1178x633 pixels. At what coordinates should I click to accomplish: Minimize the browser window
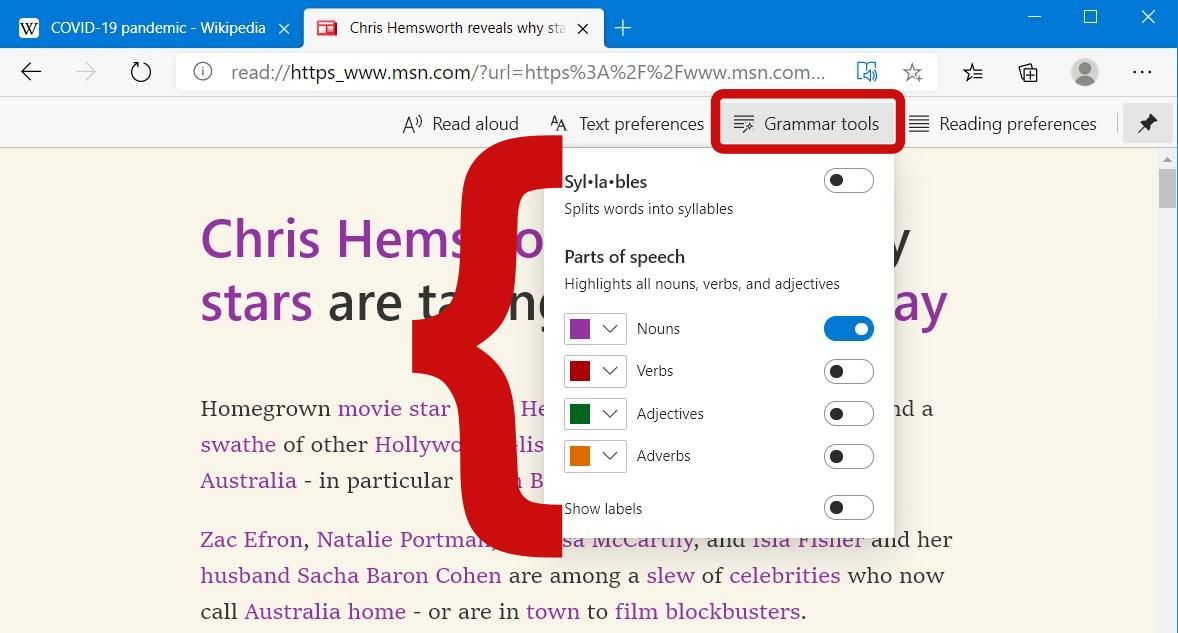coord(1035,17)
